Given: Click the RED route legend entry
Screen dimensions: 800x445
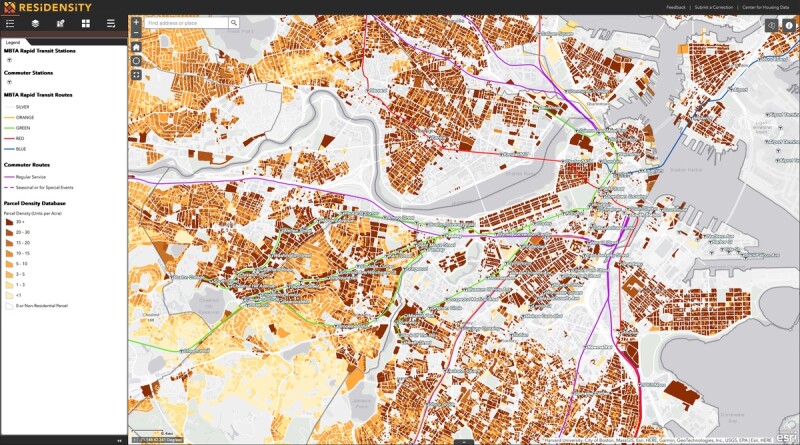Looking at the screenshot, I should (15, 138).
